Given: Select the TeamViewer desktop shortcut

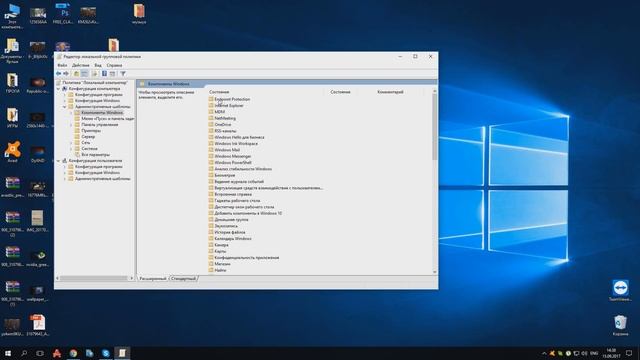Looking at the screenshot, I should tap(620, 290).
